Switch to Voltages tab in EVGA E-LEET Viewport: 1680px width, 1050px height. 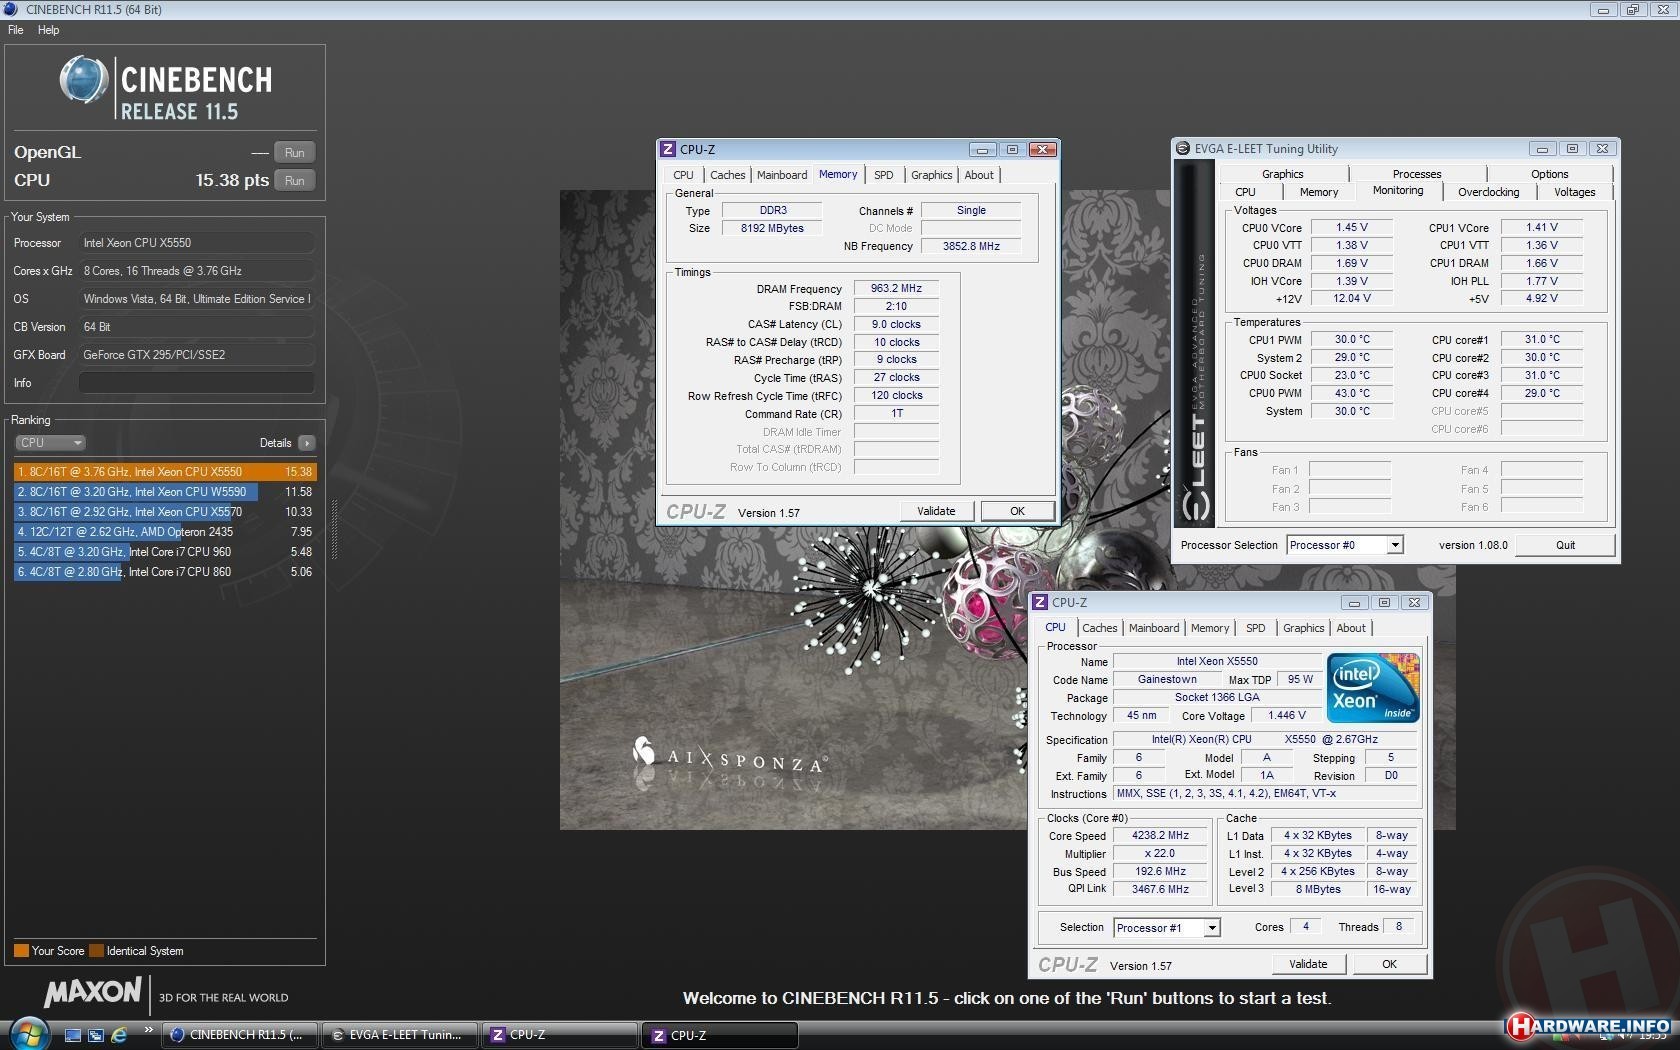tap(1574, 192)
